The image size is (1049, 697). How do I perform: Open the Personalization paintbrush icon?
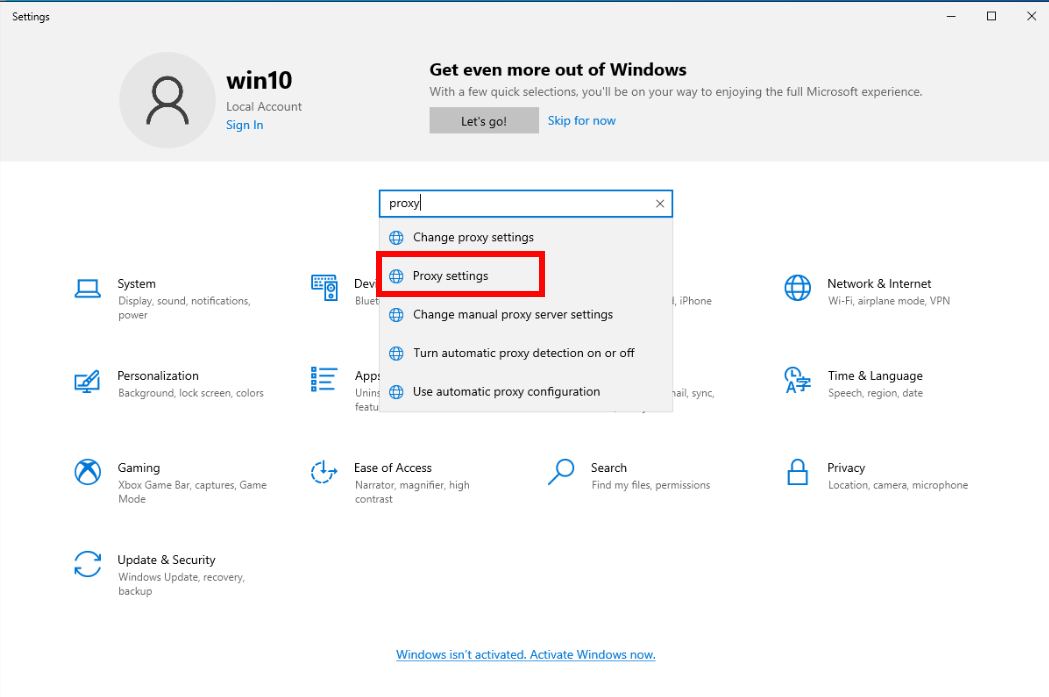87,381
